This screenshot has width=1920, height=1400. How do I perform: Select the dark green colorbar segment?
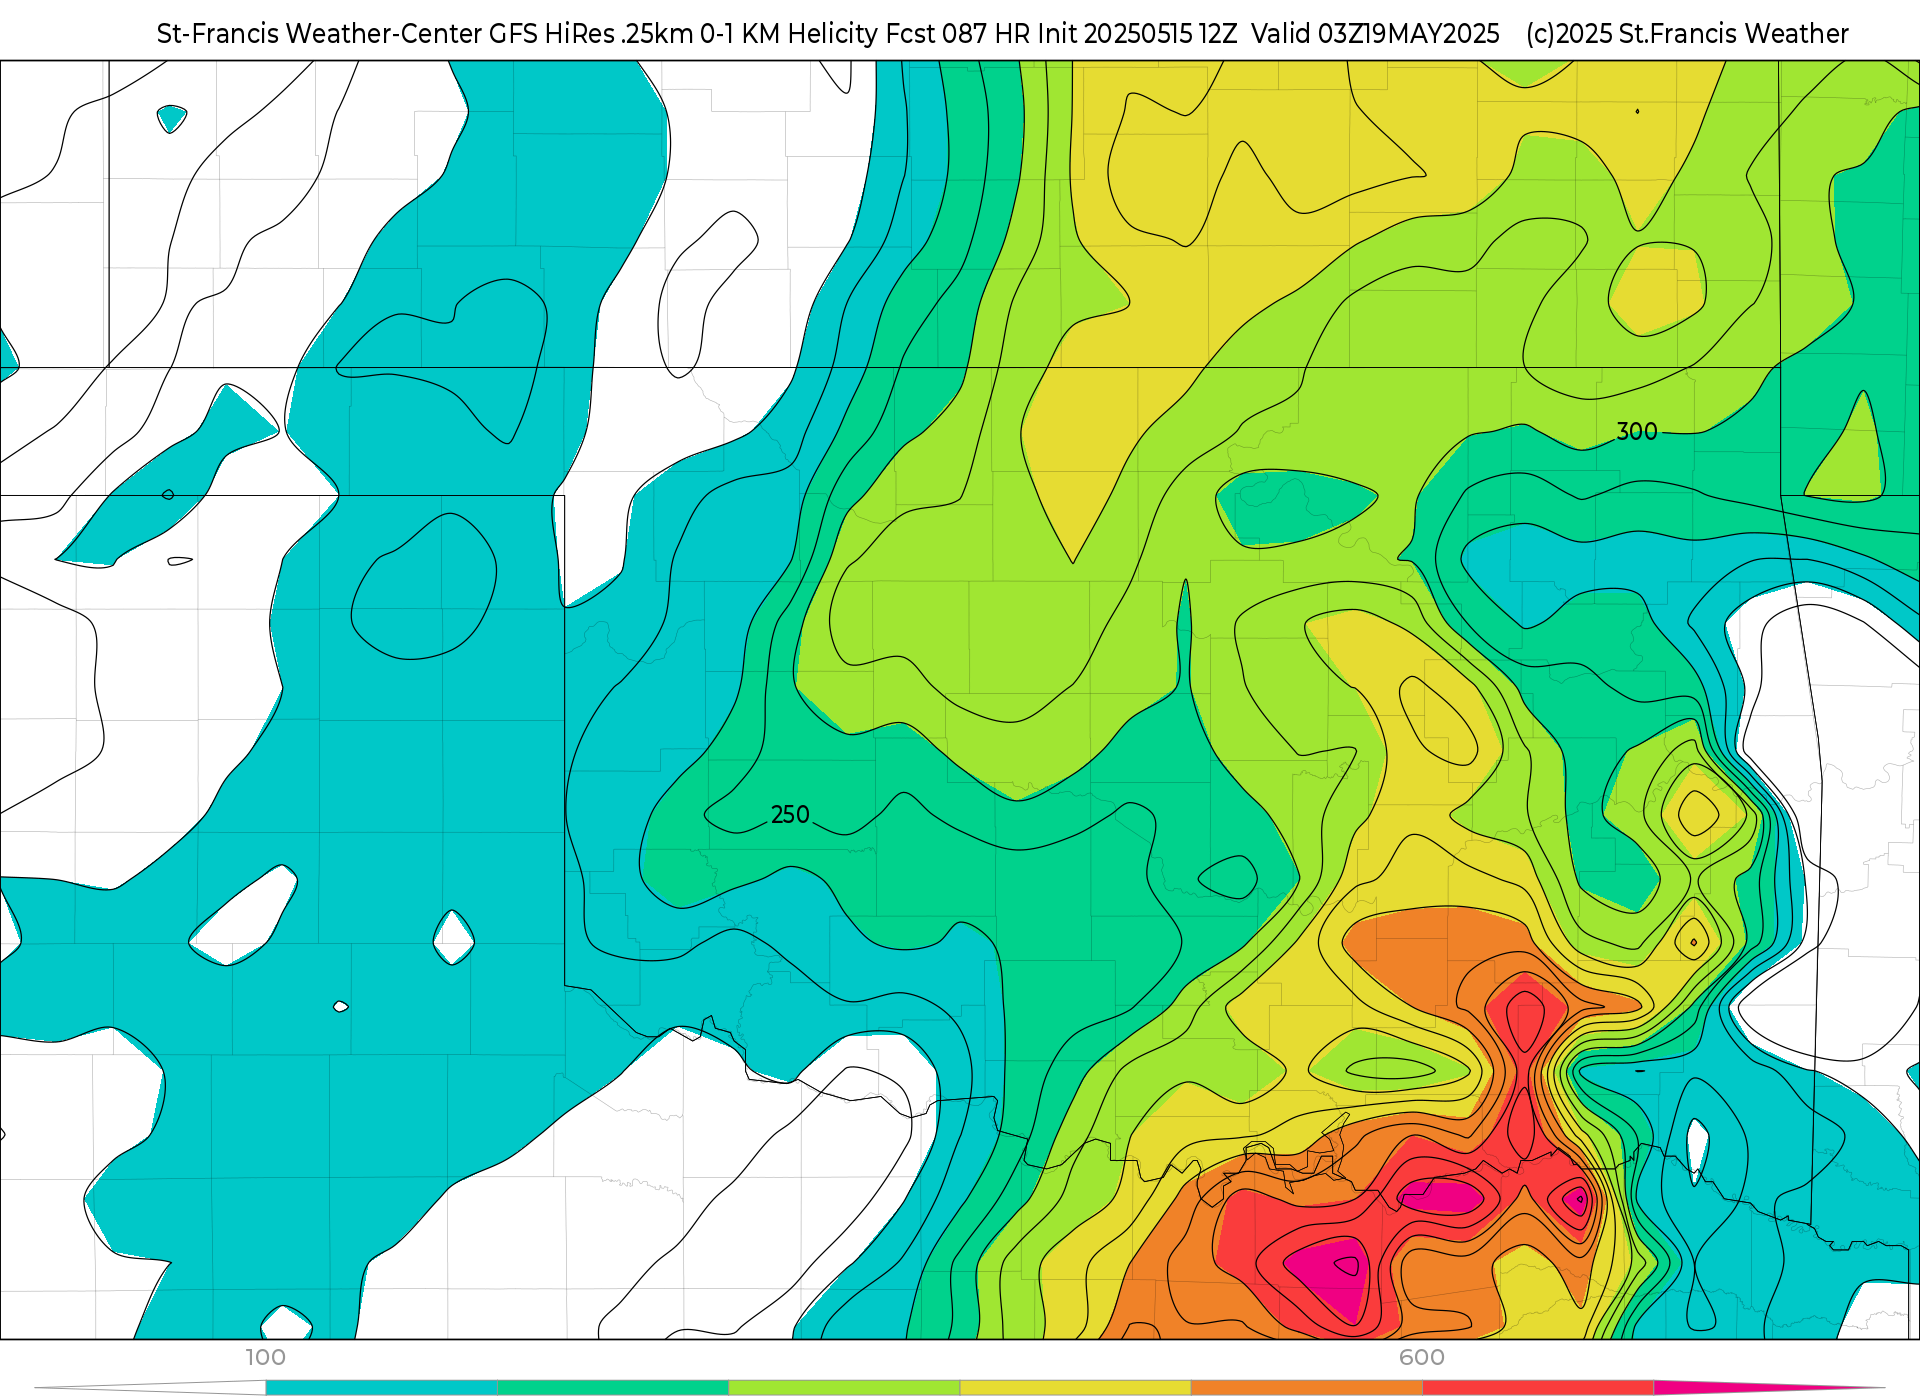pos(613,1388)
